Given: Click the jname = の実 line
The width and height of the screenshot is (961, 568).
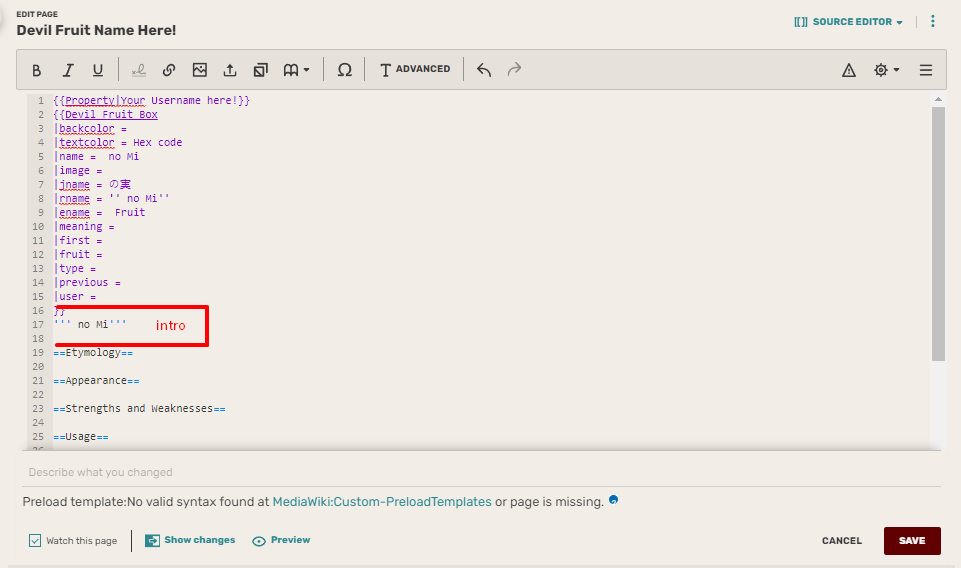Looking at the screenshot, I should 92,184.
